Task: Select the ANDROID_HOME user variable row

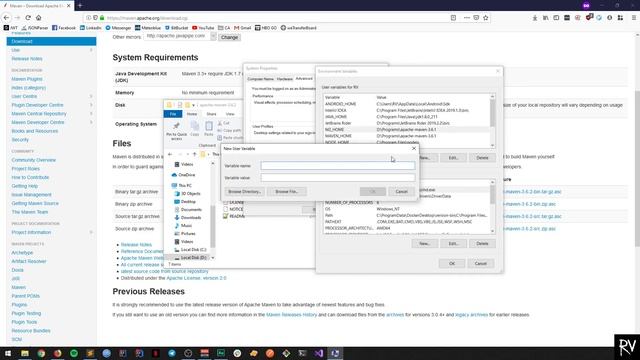Action: coord(407,104)
